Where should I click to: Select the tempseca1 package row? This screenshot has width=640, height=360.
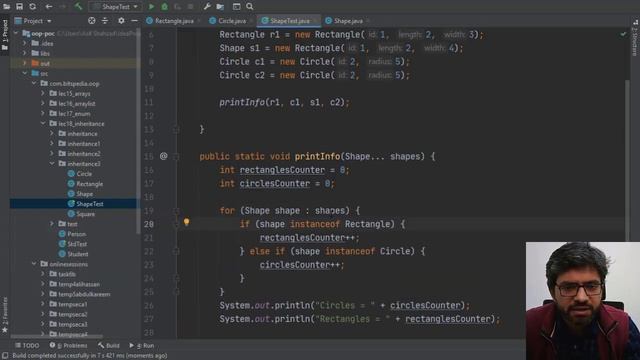pyautogui.click(x=75, y=304)
